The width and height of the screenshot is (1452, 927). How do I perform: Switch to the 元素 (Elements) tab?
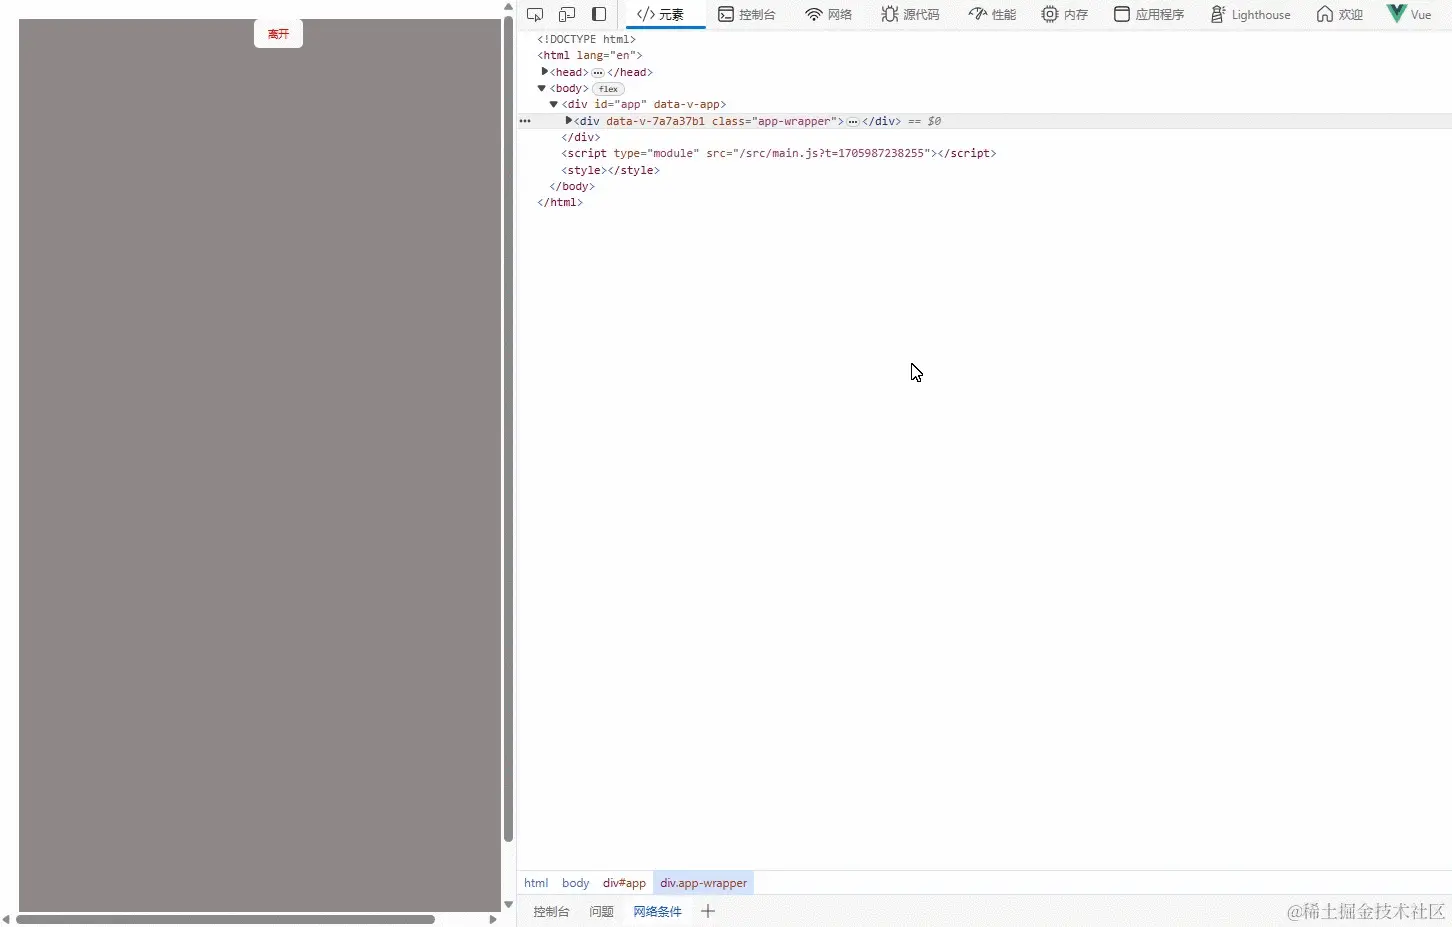[663, 14]
